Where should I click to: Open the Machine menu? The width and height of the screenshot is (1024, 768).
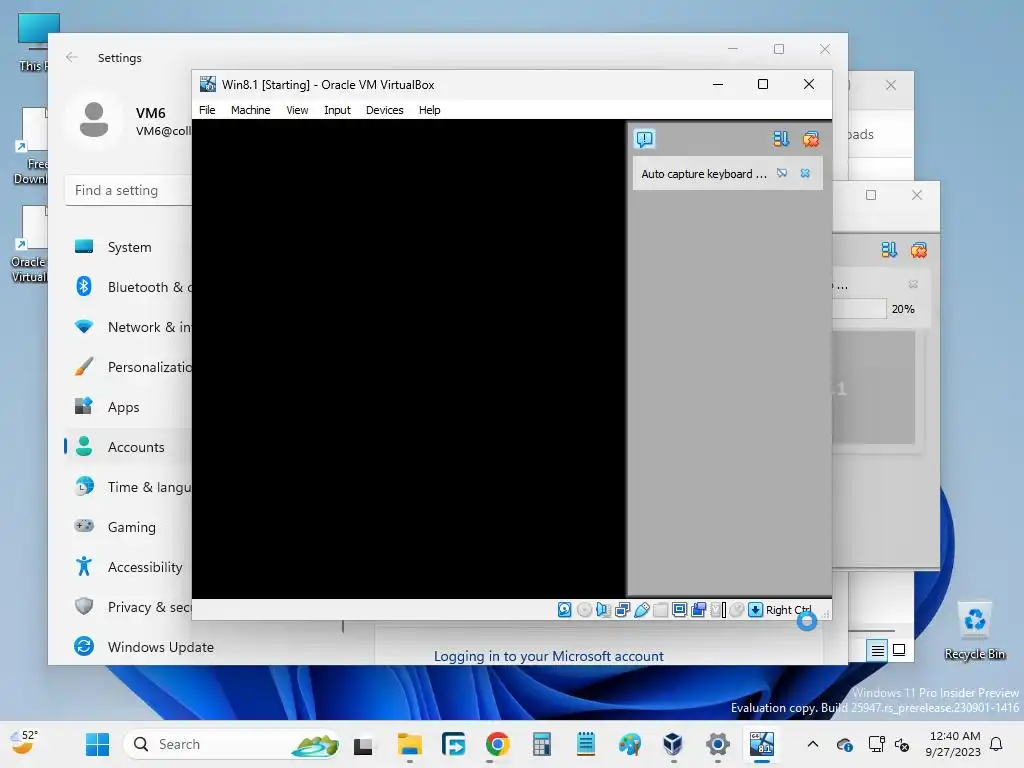250,110
